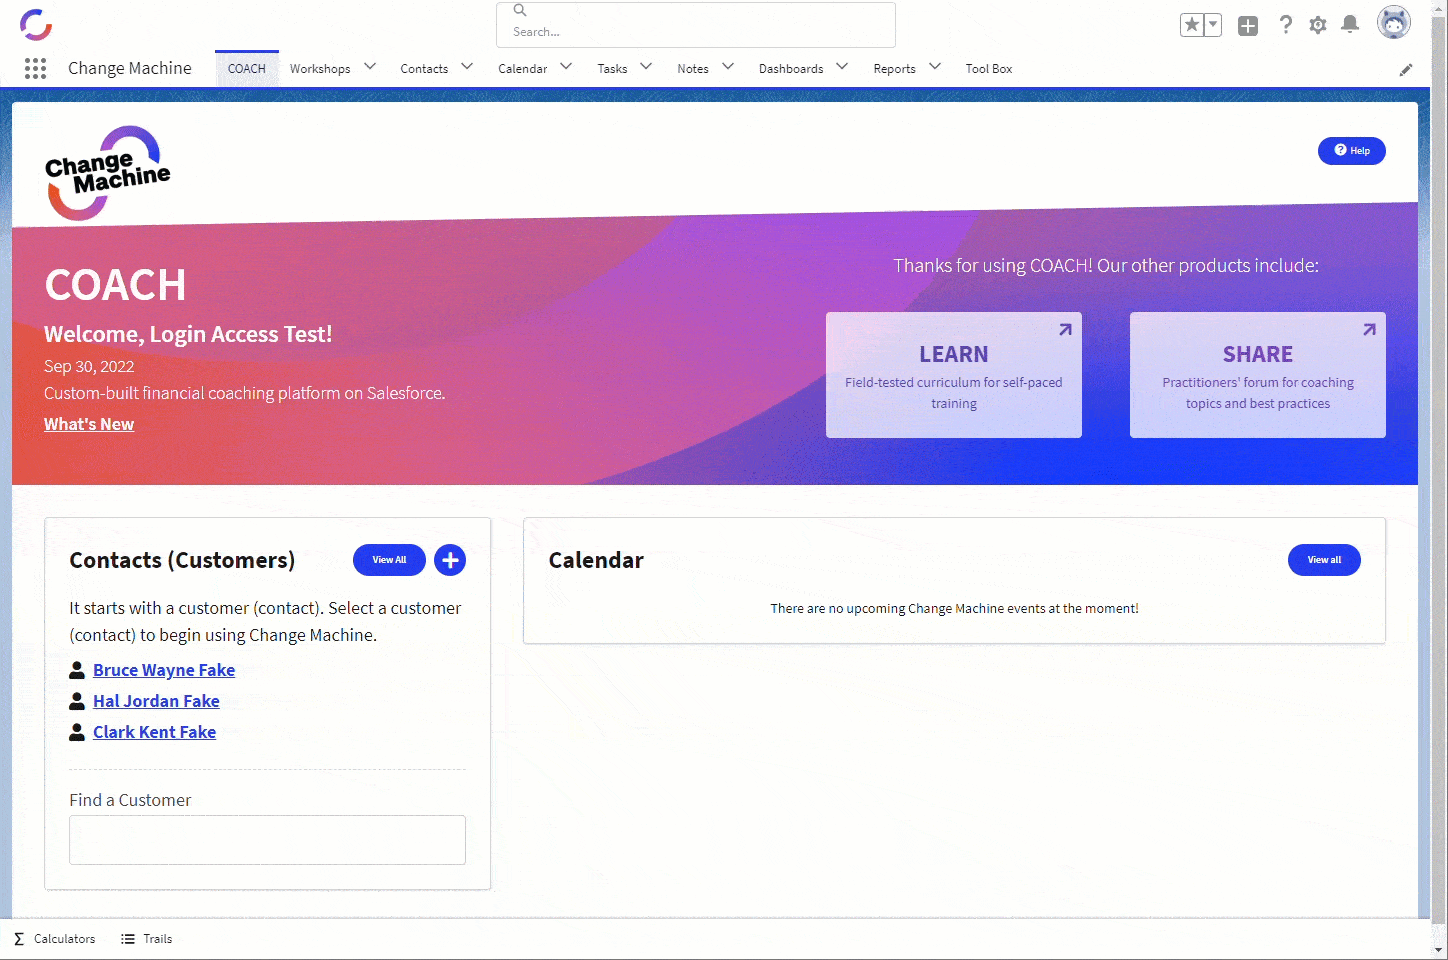Viewport: 1448px width, 960px height.
Task: Click the Favorites star icon
Action: point(1192,25)
